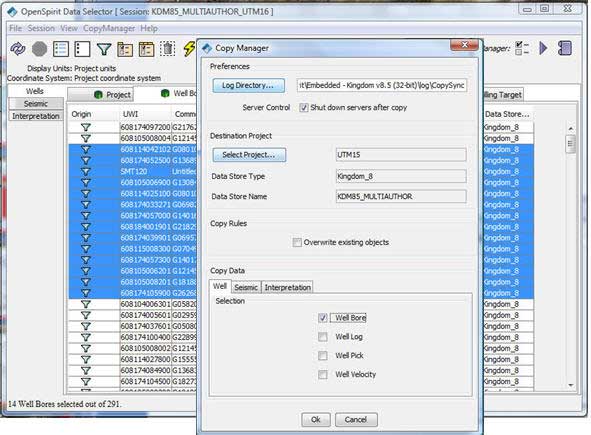Click the Data Store Type field Kingdom_8

[x=401, y=176]
